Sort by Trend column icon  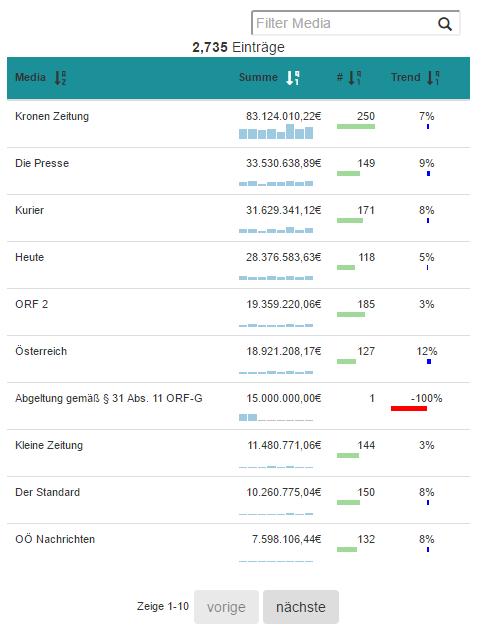click(x=433, y=77)
